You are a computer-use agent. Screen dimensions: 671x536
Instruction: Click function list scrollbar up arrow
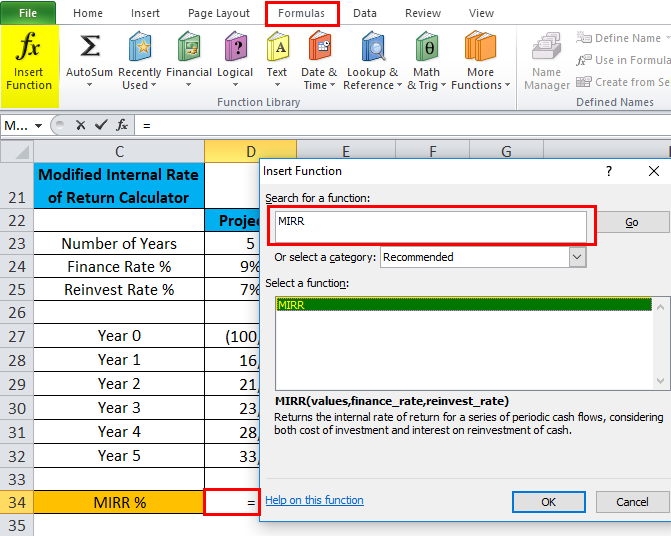tap(660, 307)
